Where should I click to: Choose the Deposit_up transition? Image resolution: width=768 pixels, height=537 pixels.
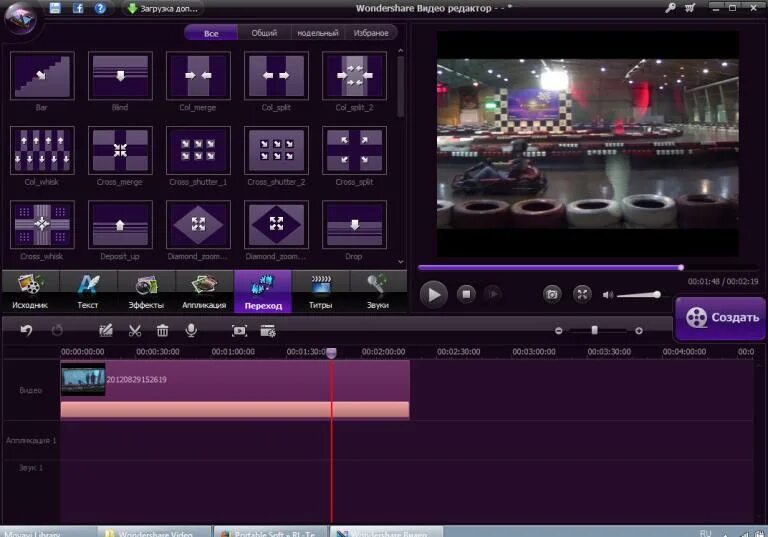click(120, 225)
